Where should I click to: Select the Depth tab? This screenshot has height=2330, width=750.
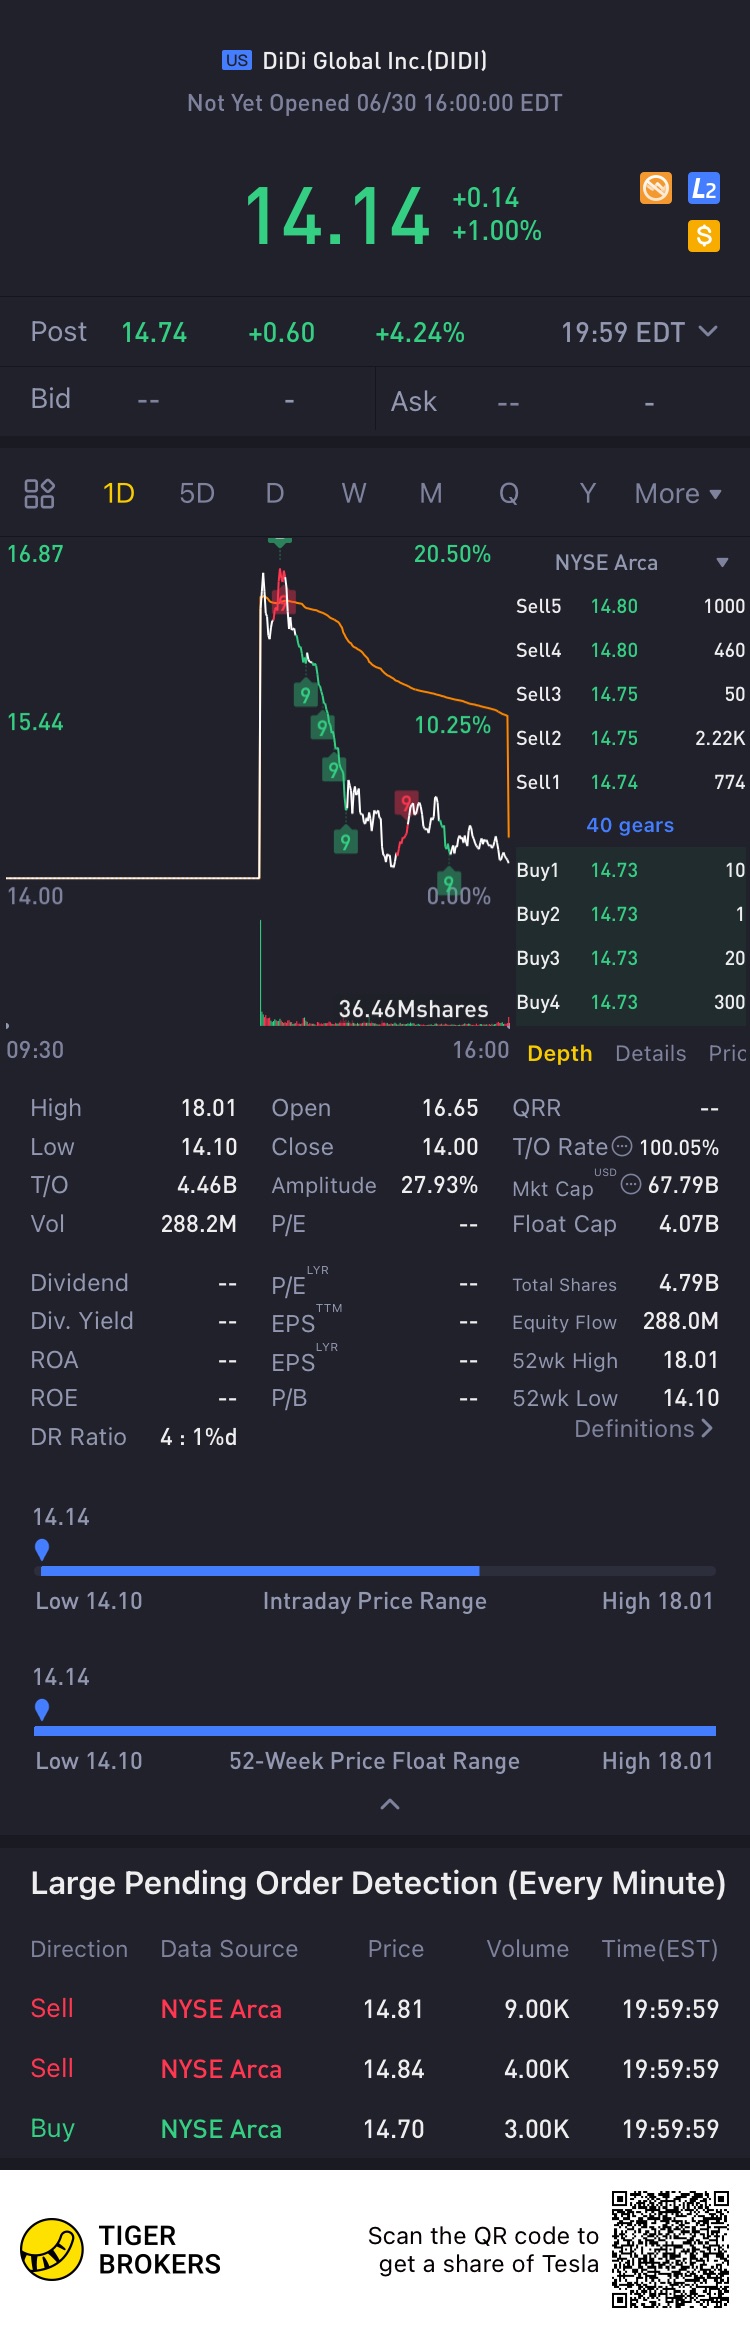[560, 1053]
